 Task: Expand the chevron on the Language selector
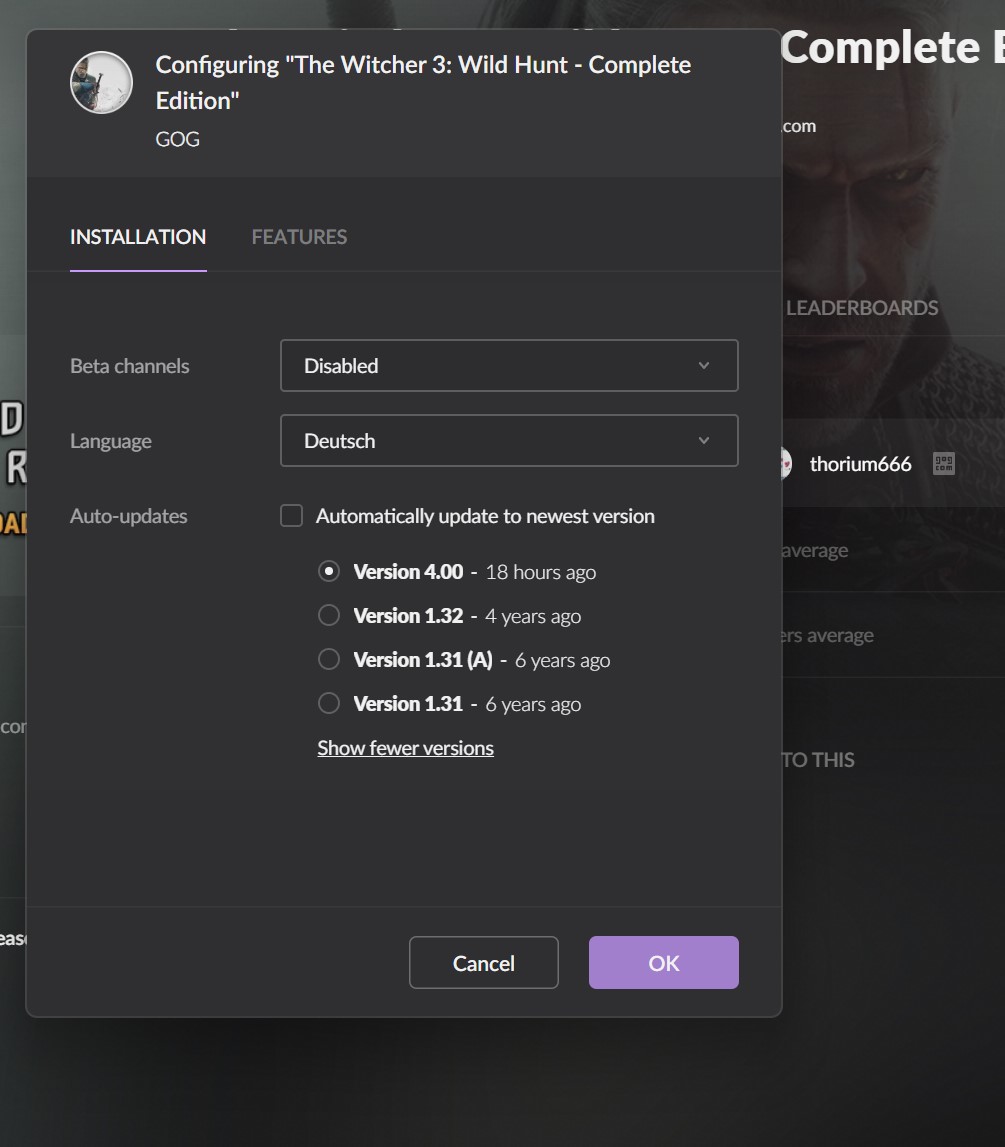(703, 440)
